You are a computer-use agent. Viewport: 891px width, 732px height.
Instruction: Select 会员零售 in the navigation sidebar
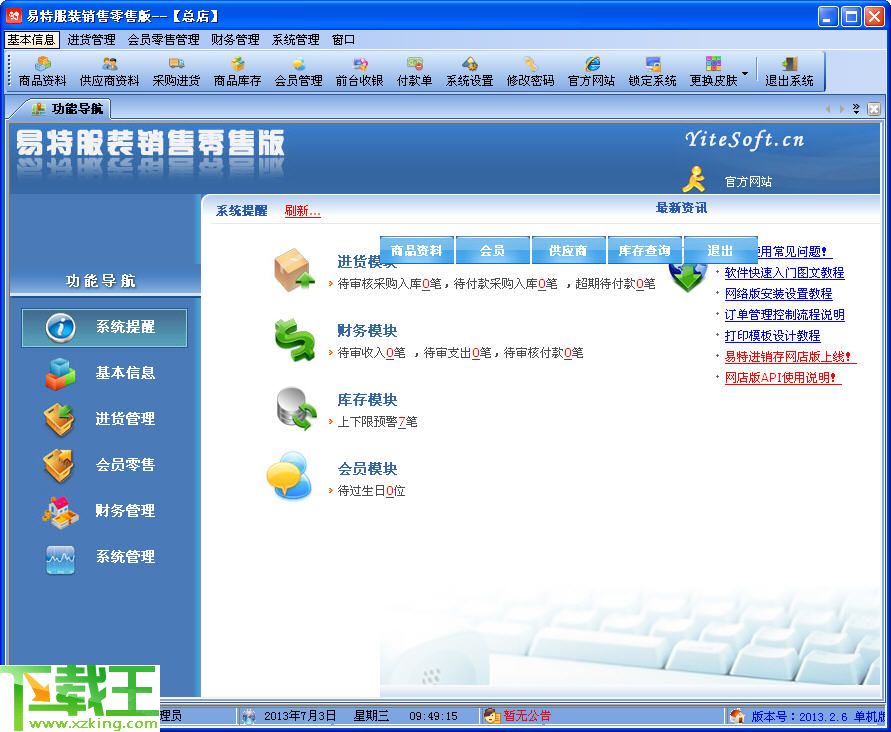pos(100,465)
